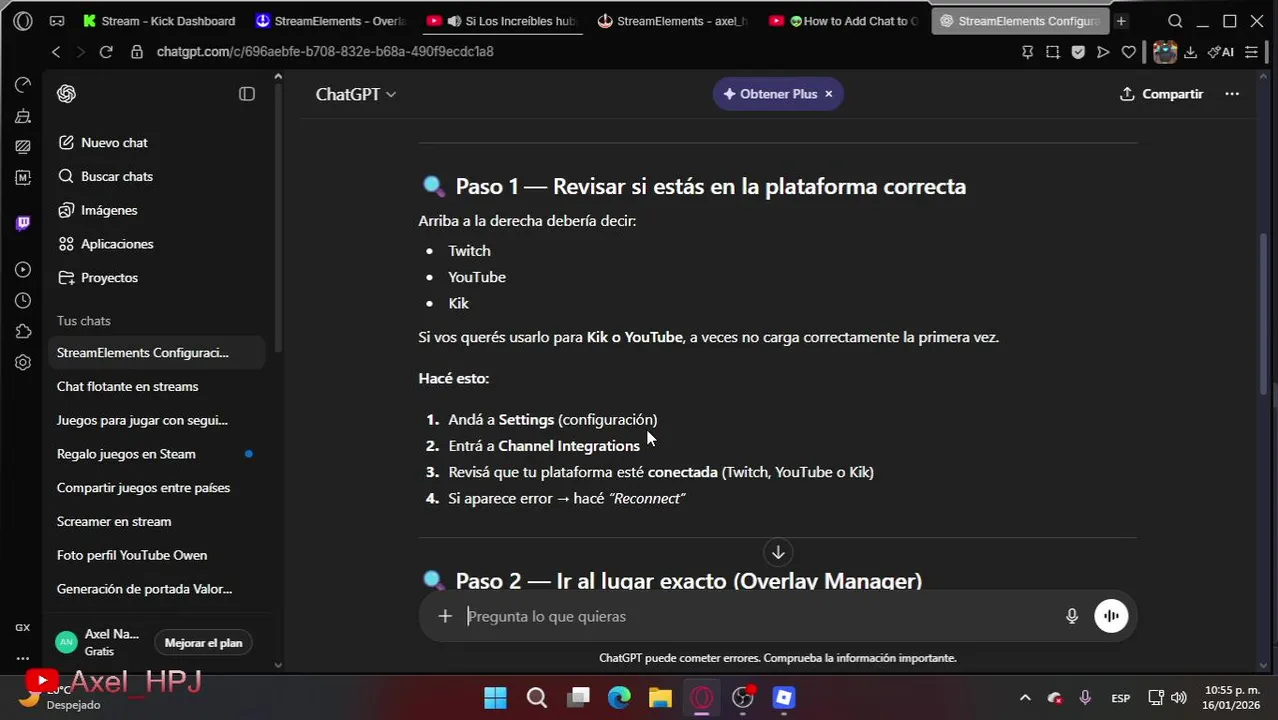Click the address bar URL chatgpt.com
The width and height of the screenshot is (1278, 720).
coord(325,52)
